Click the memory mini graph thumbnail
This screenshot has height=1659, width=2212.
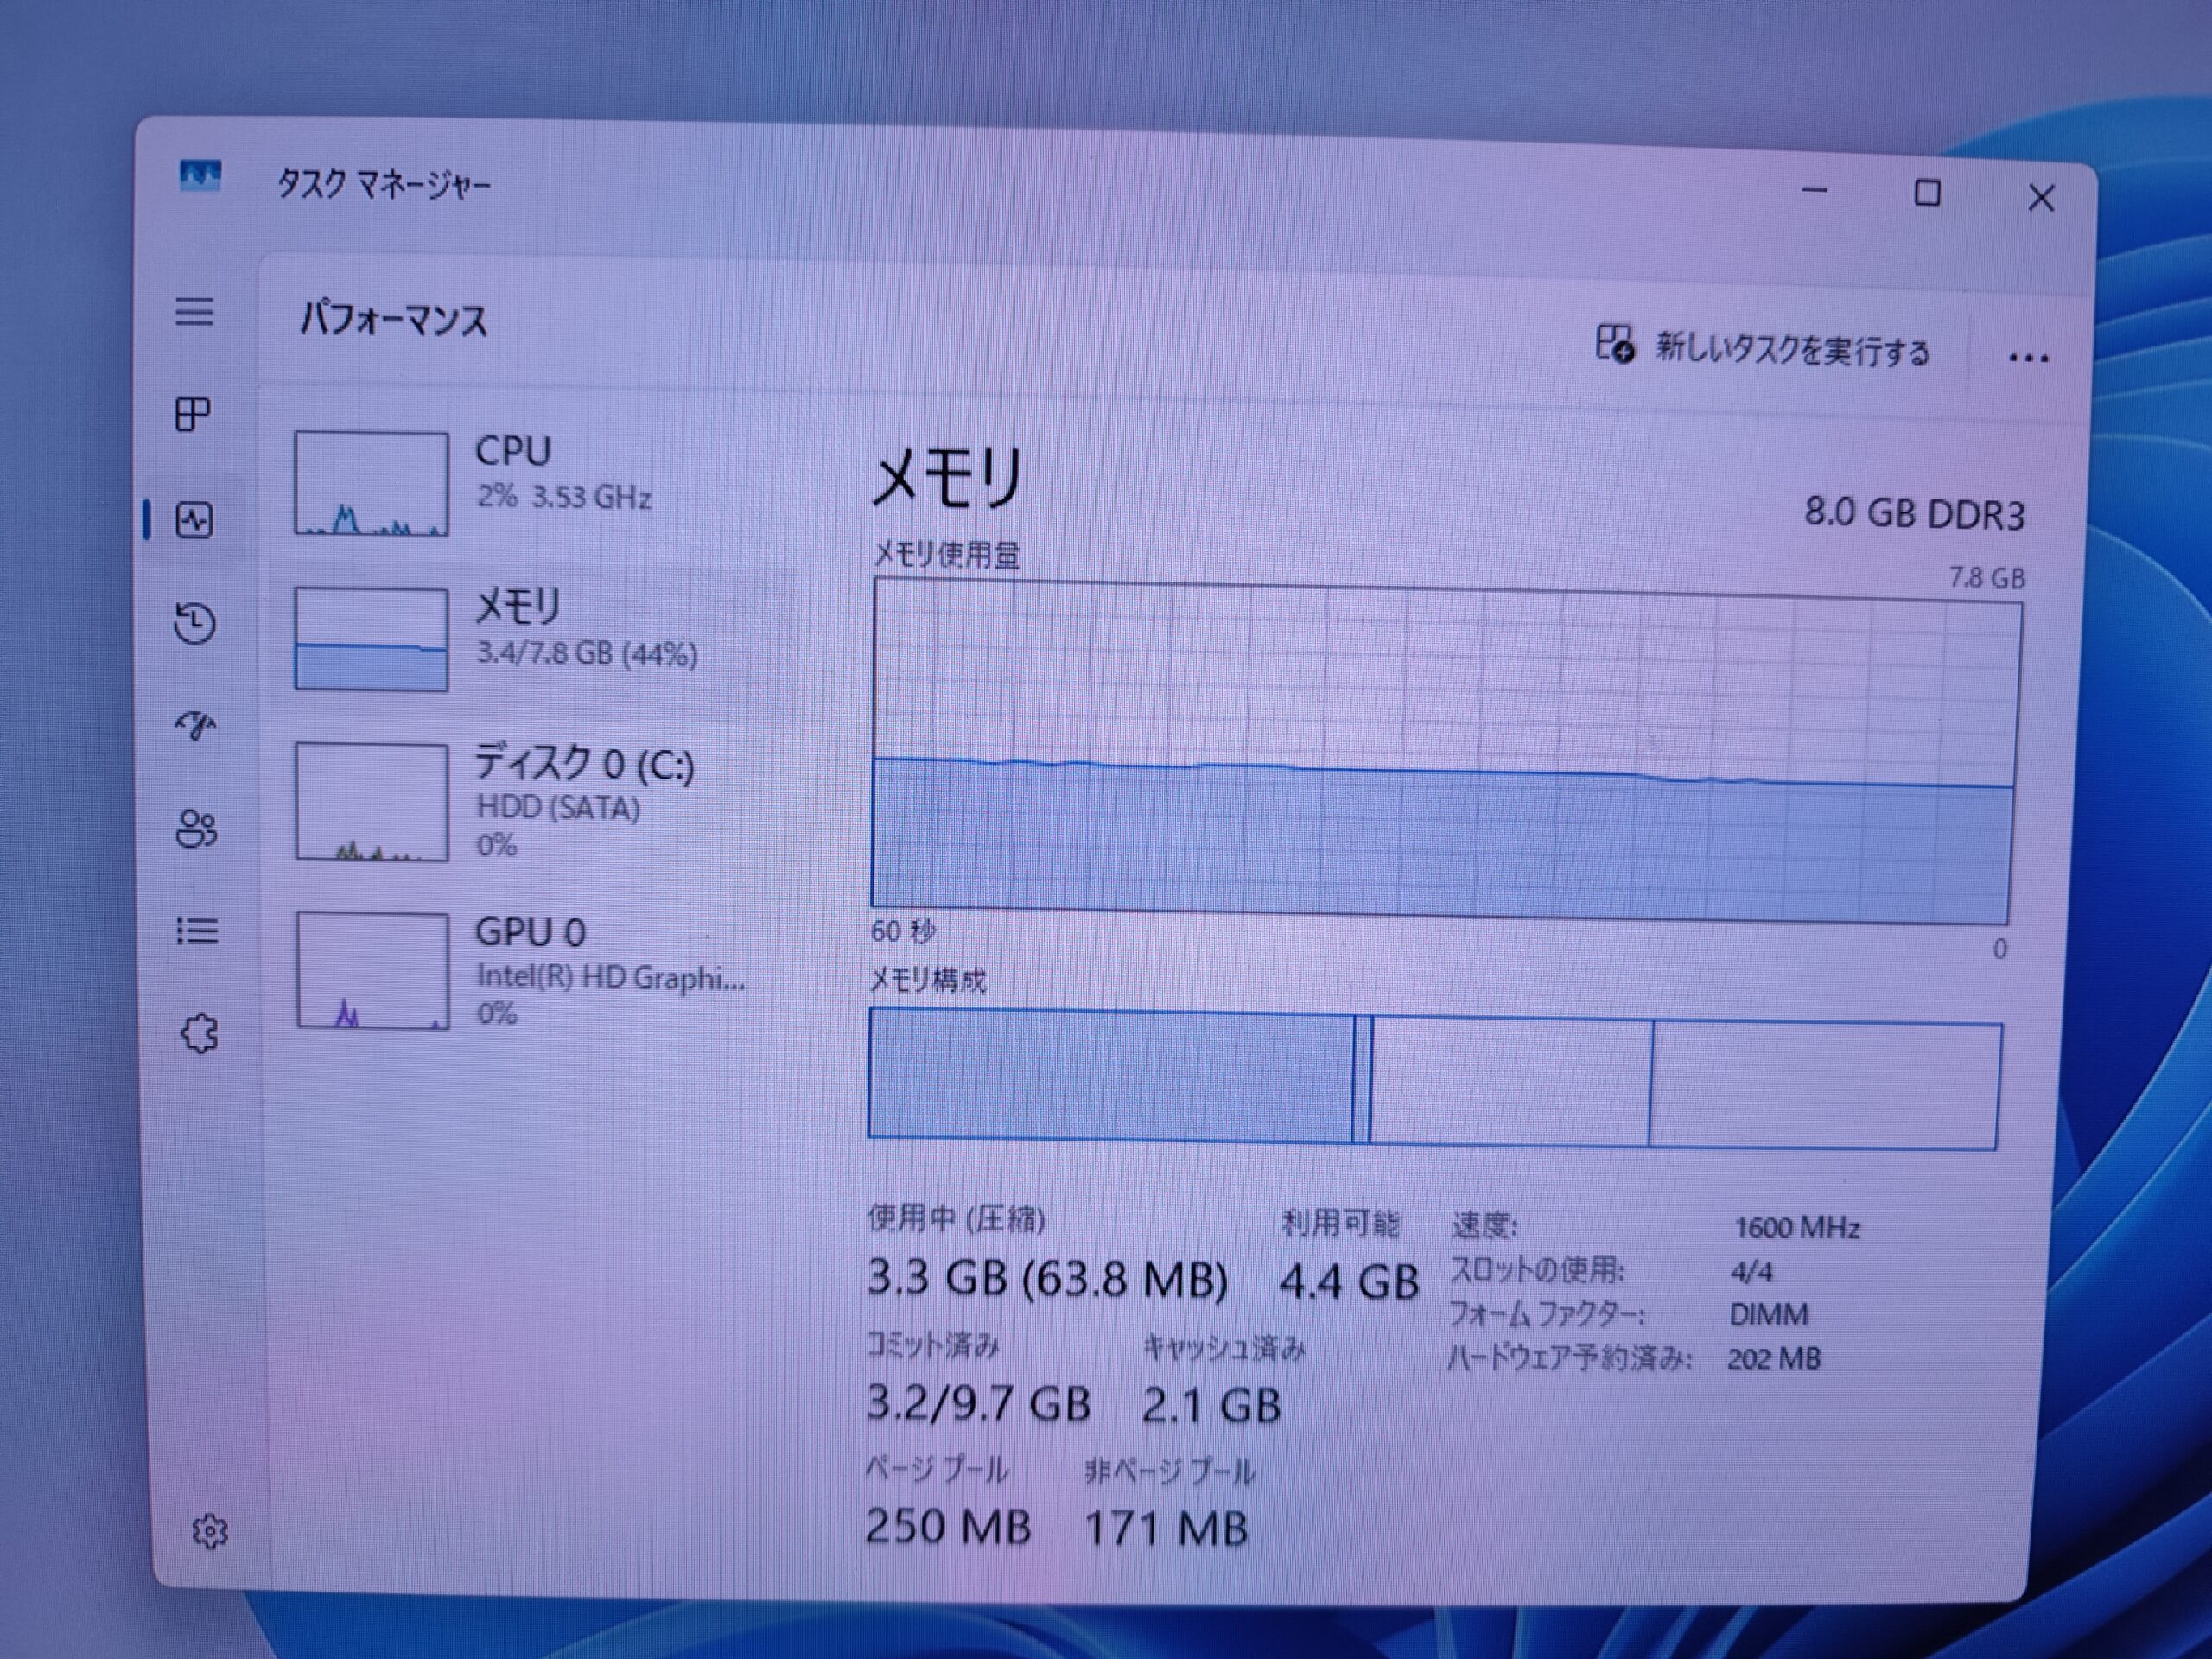371,639
